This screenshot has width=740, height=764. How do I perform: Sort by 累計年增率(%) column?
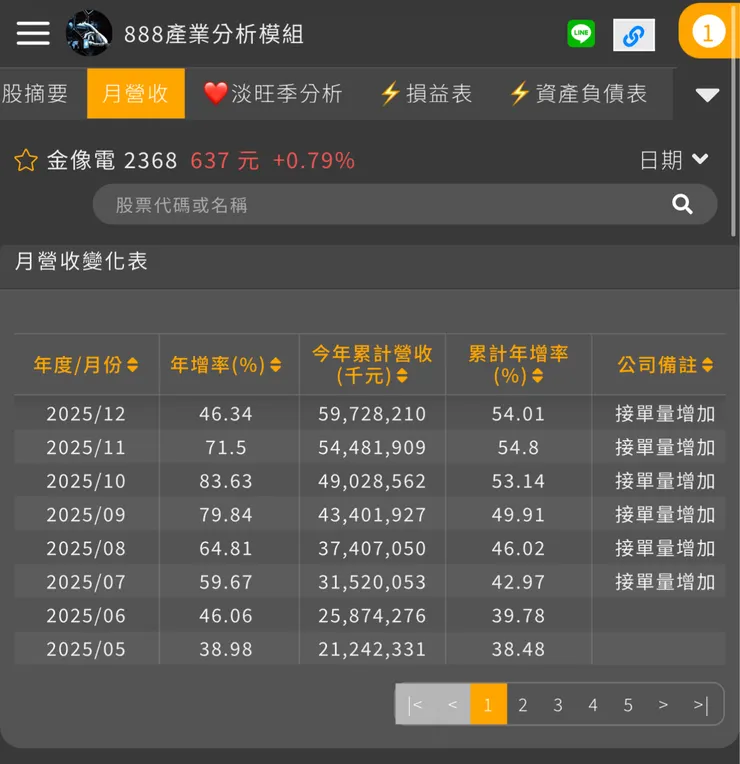[x=518, y=365]
